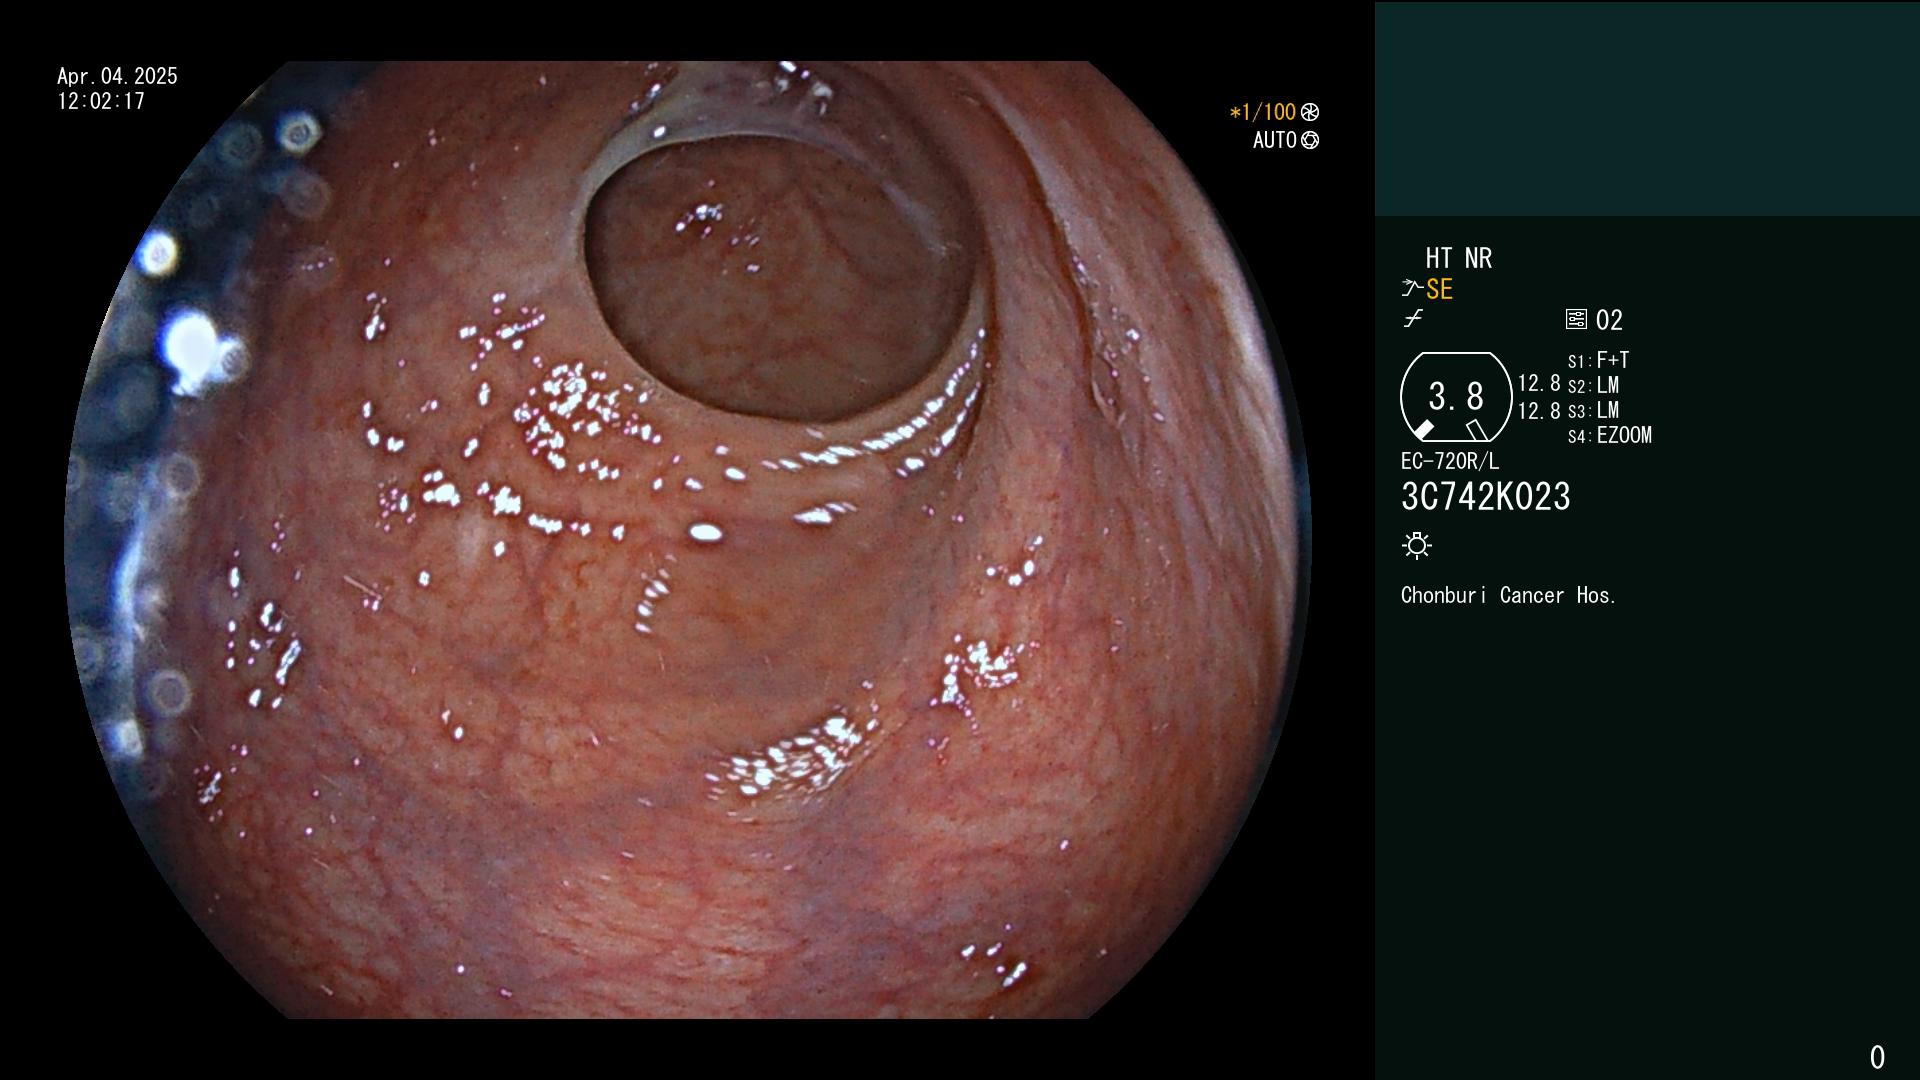
Task: Click the AUTO label text
Action: point(1275,141)
